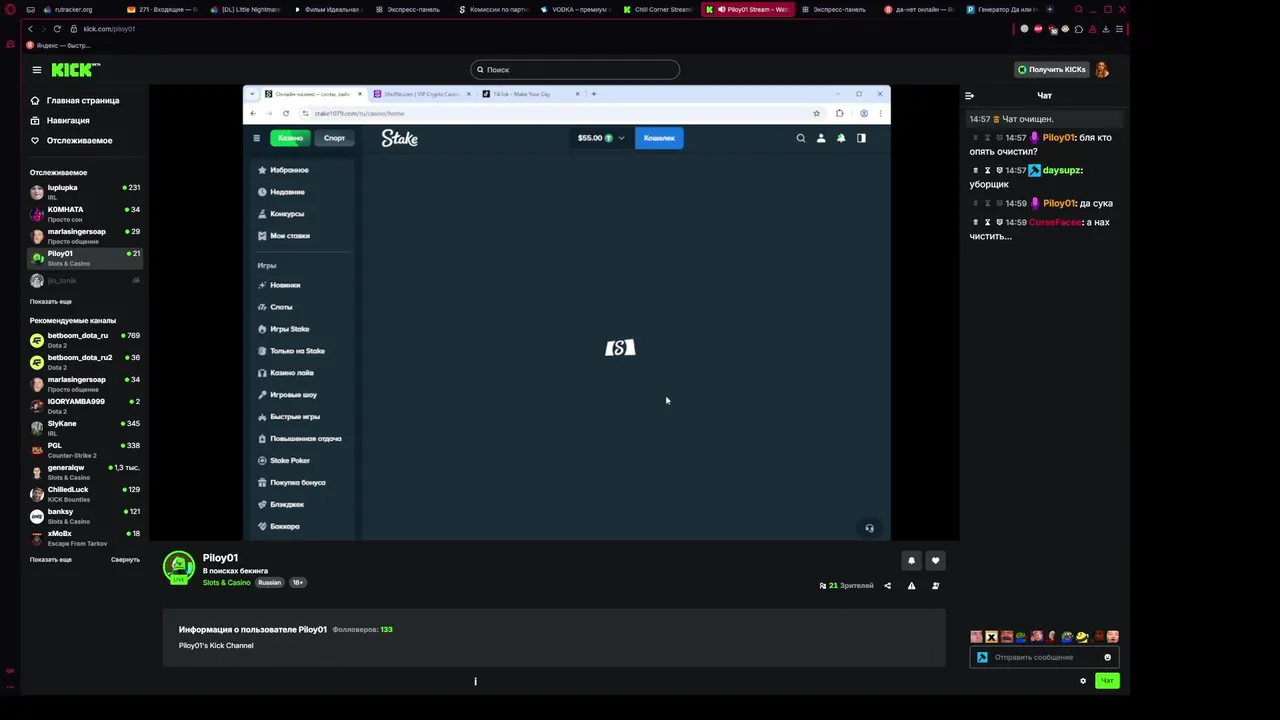Open followed channel KOMHATA
Image resolution: width=1280 pixels, height=720 pixels.
click(x=85, y=214)
